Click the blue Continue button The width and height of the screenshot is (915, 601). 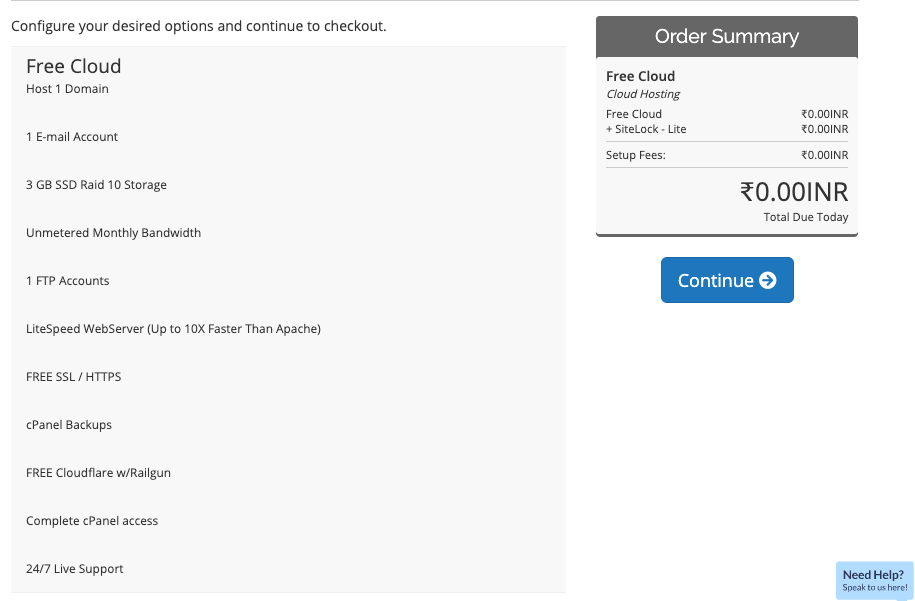tap(727, 280)
